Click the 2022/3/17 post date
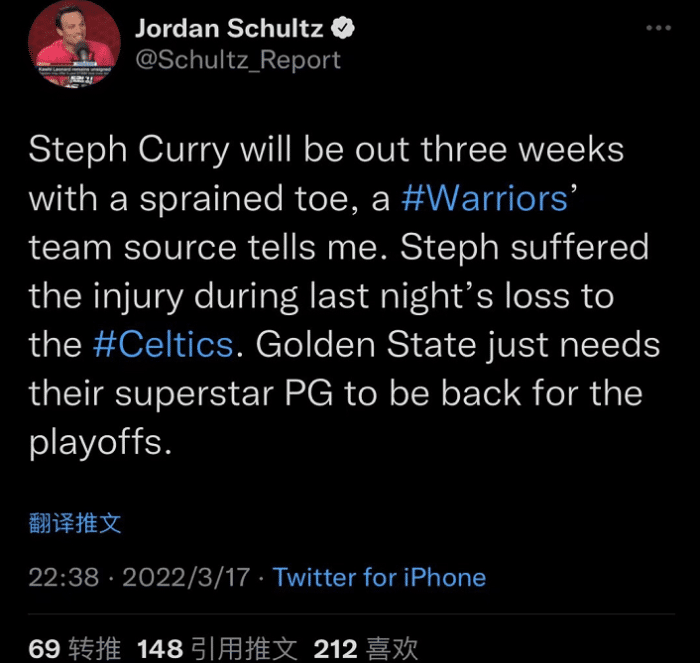This screenshot has width=700, height=663. click(x=188, y=577)
